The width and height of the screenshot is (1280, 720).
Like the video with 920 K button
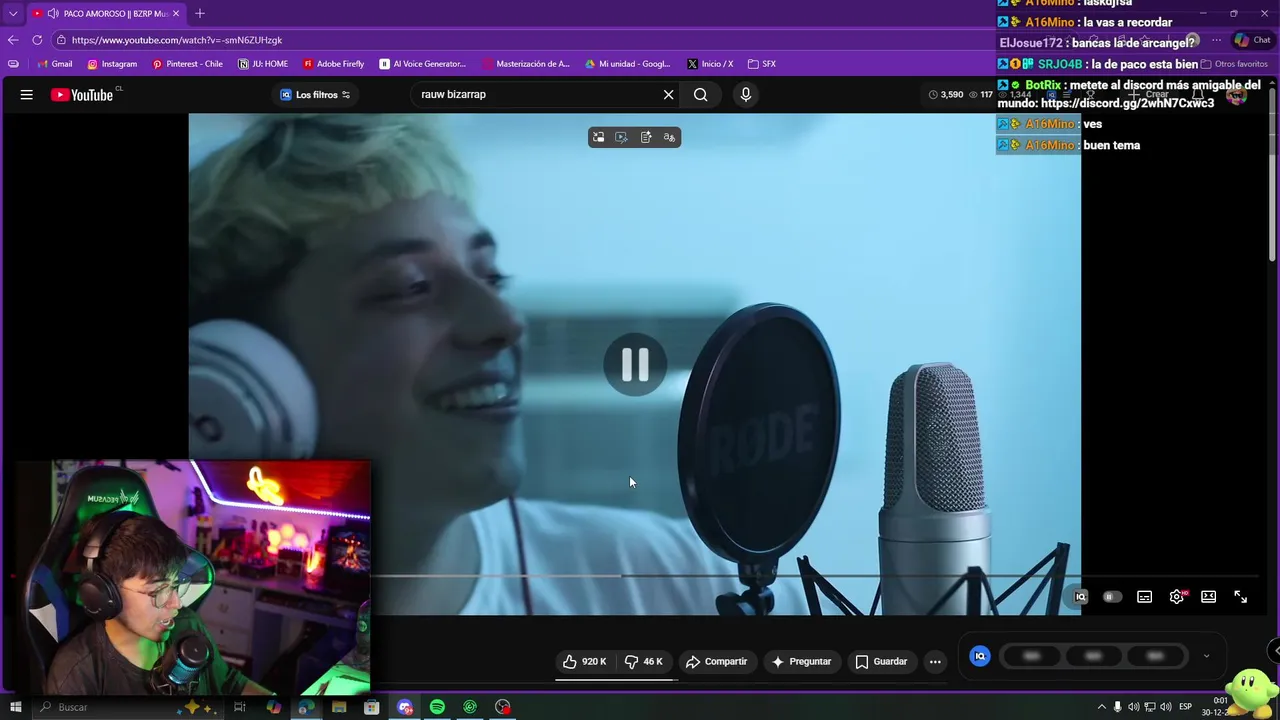[x=585, y=661]
